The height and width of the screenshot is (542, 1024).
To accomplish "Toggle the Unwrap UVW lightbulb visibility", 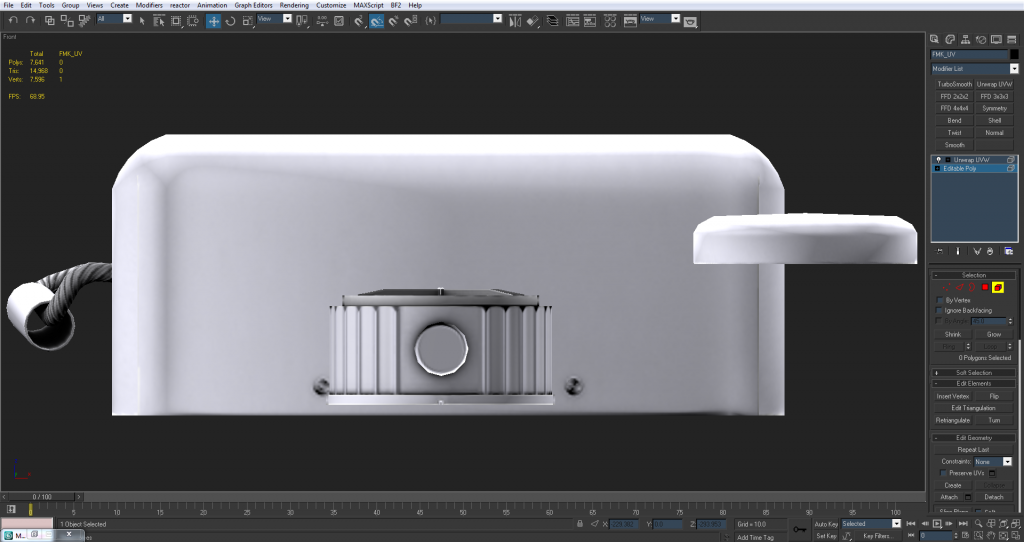I will pos(938,160).
